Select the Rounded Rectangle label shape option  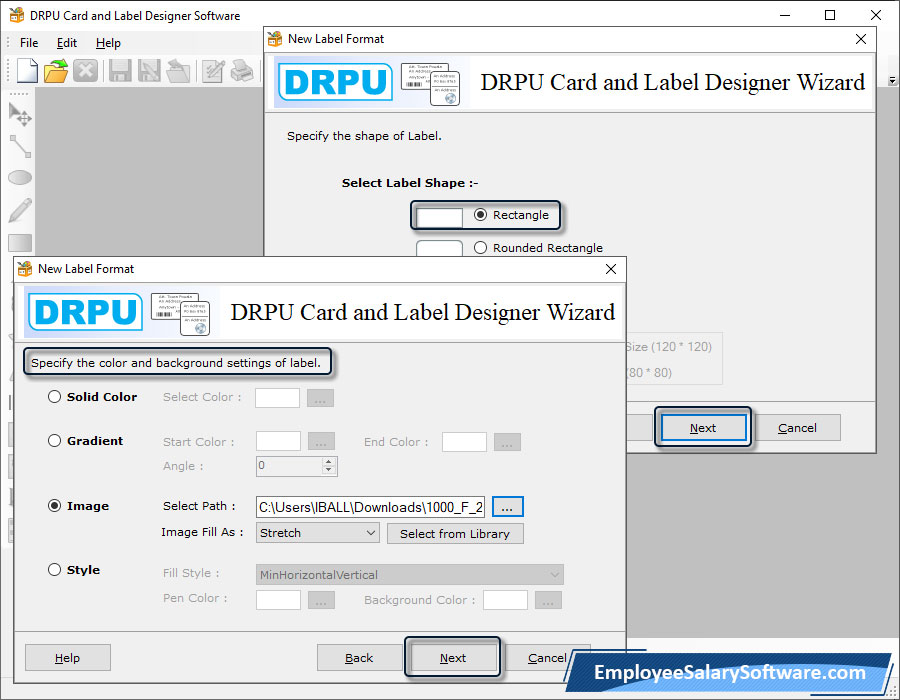(x=480, y=247)
